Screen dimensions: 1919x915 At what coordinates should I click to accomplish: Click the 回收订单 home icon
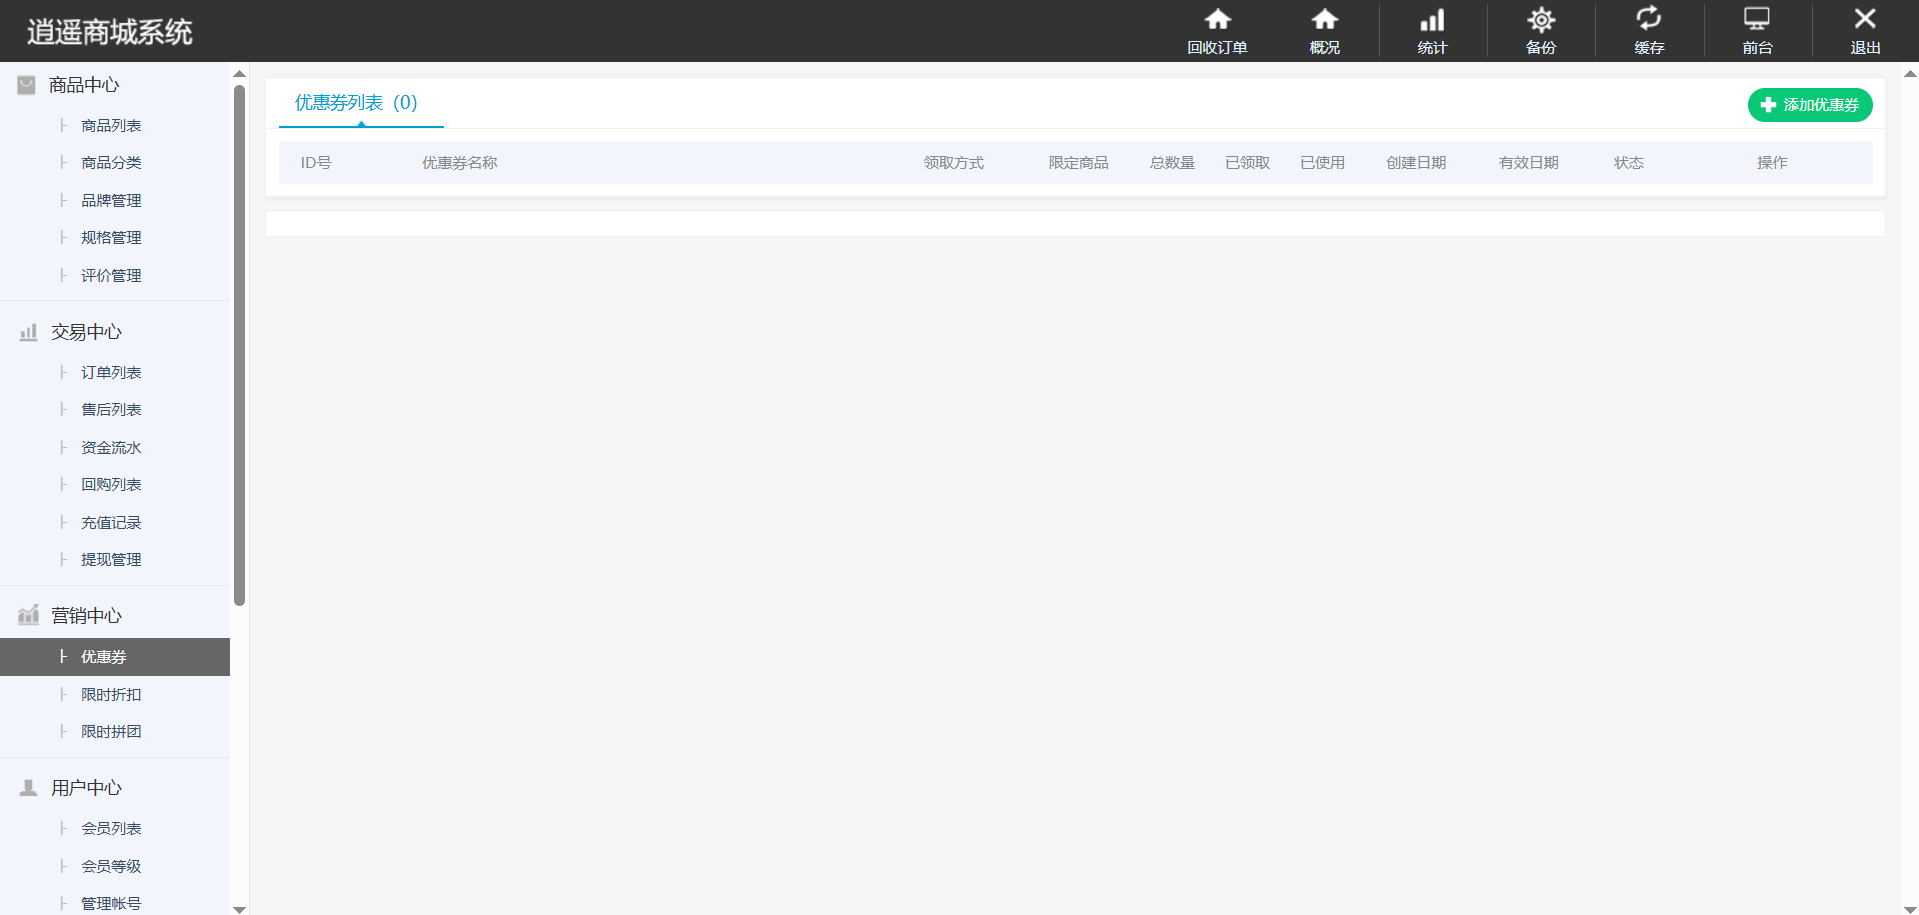(1217, 20)
